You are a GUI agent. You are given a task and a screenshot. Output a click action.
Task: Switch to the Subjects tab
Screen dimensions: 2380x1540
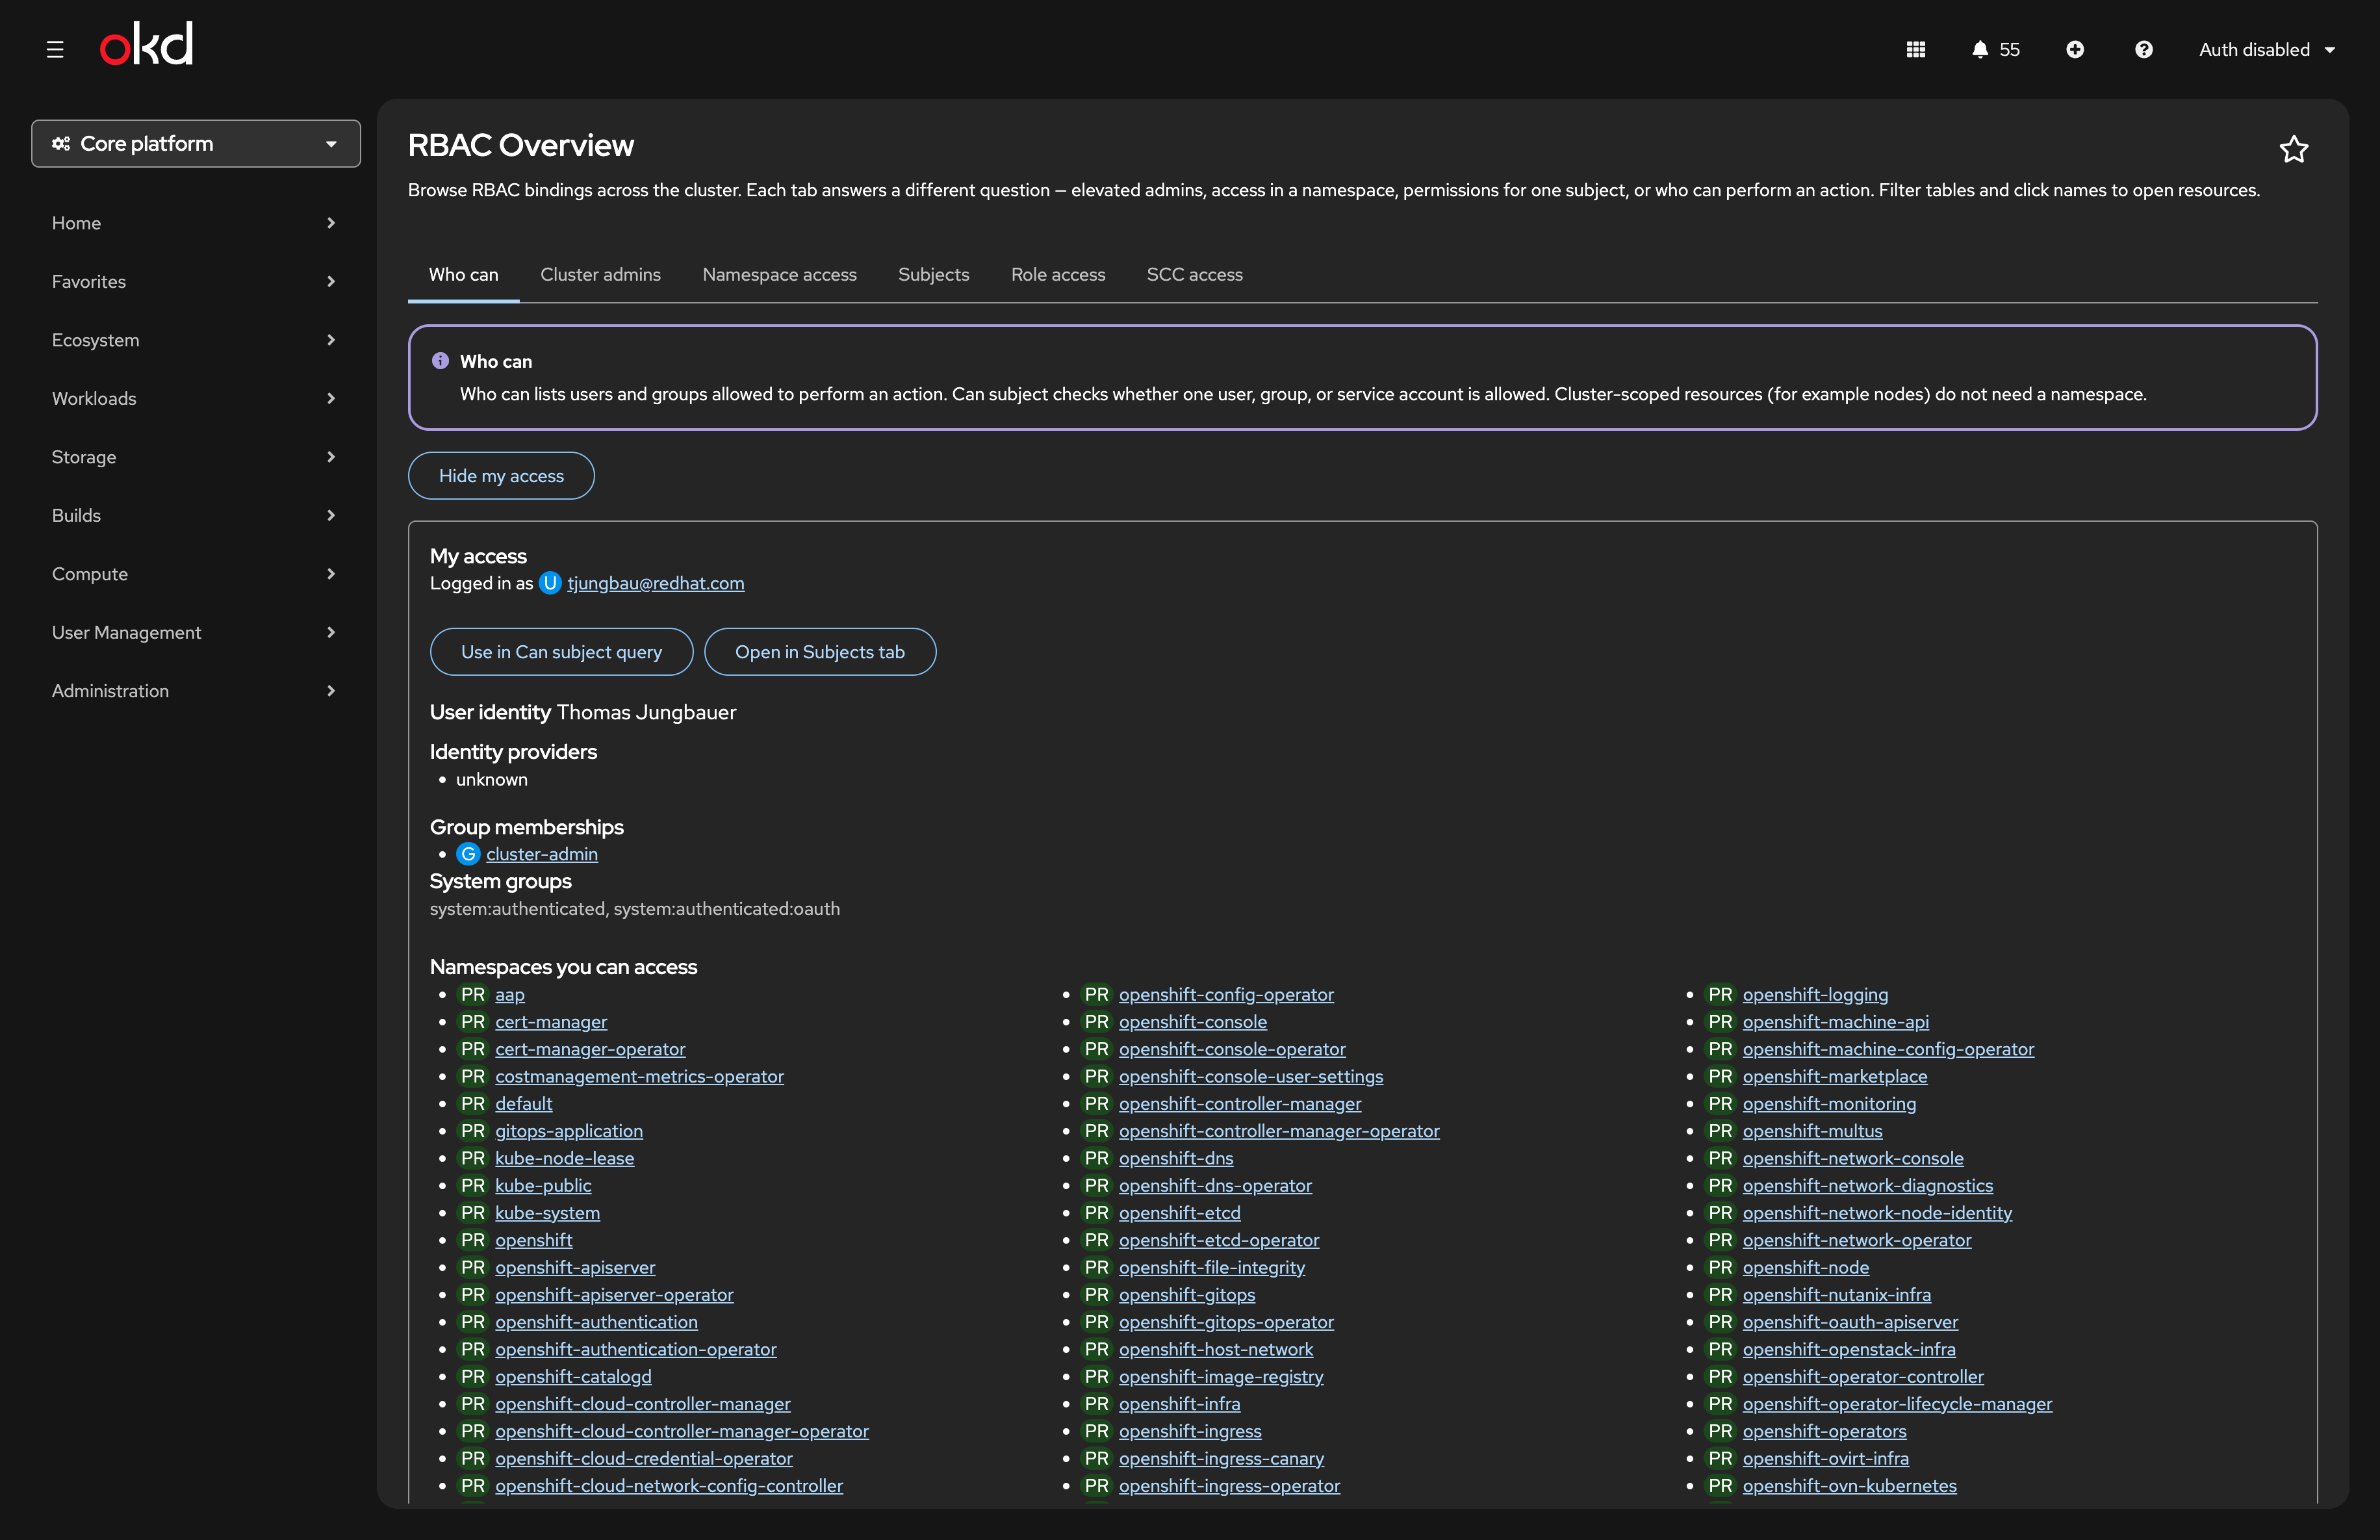(x=933, y=274)
